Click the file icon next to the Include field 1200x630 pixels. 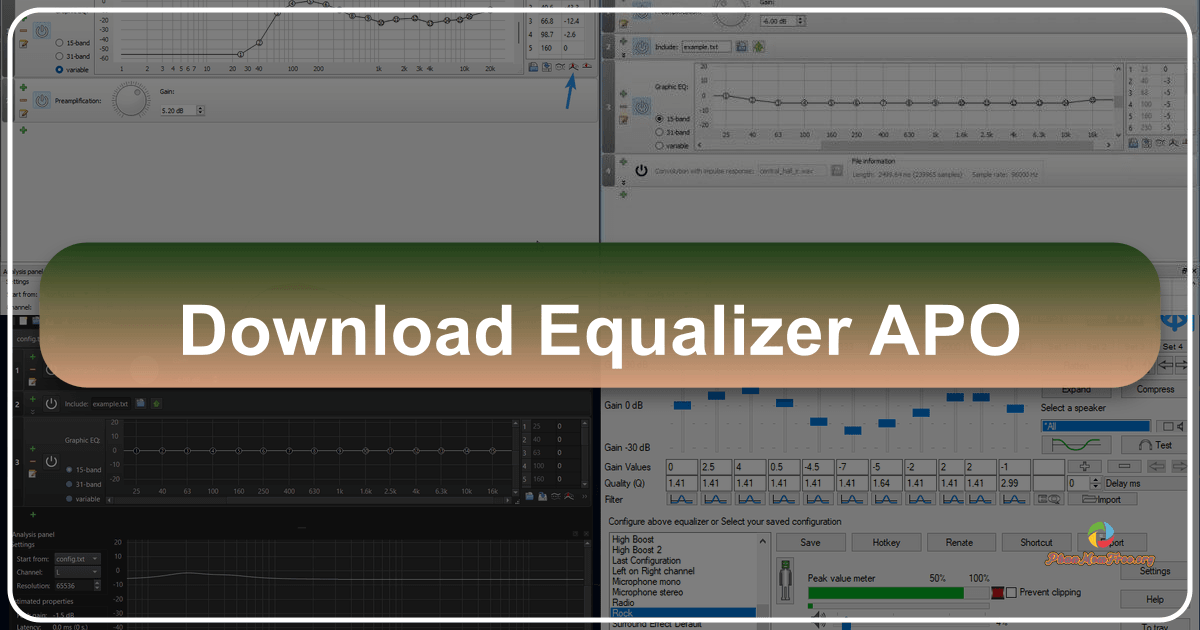pyautogui.click(x=742, y=46)
